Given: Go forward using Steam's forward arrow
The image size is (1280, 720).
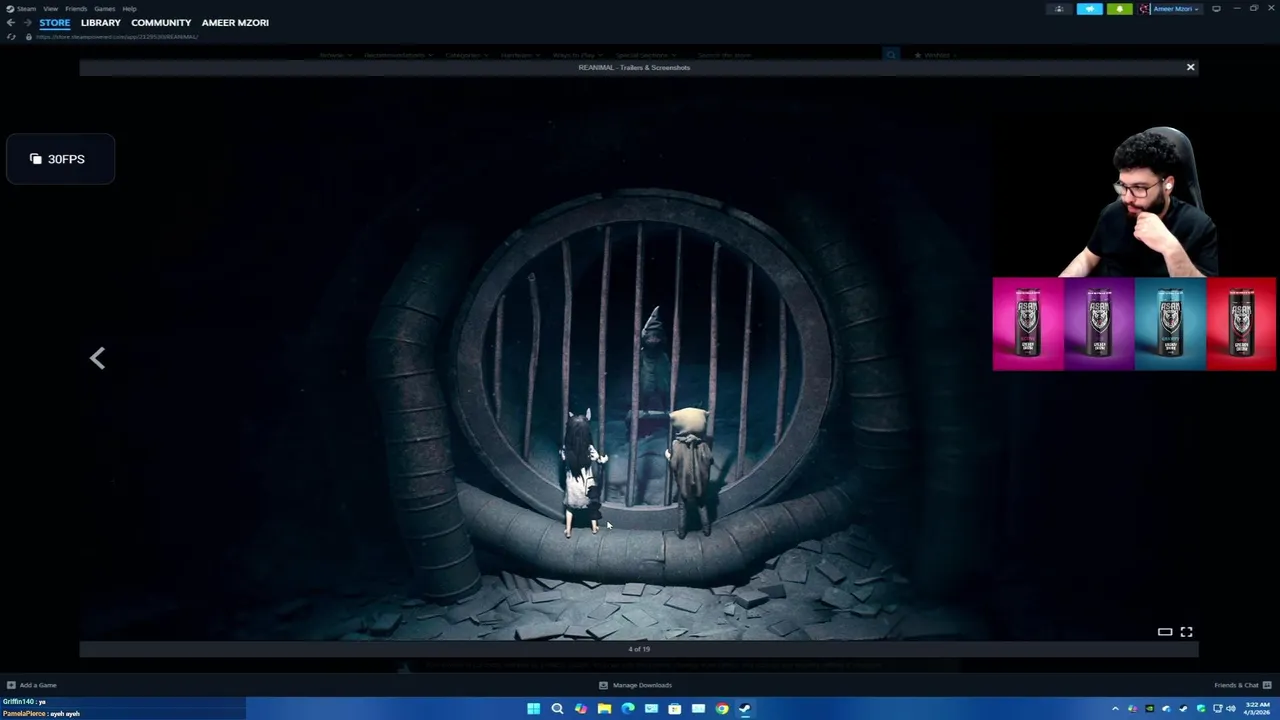Looking at the screenshot, I should pyautogui.click(x=27, y=22).
